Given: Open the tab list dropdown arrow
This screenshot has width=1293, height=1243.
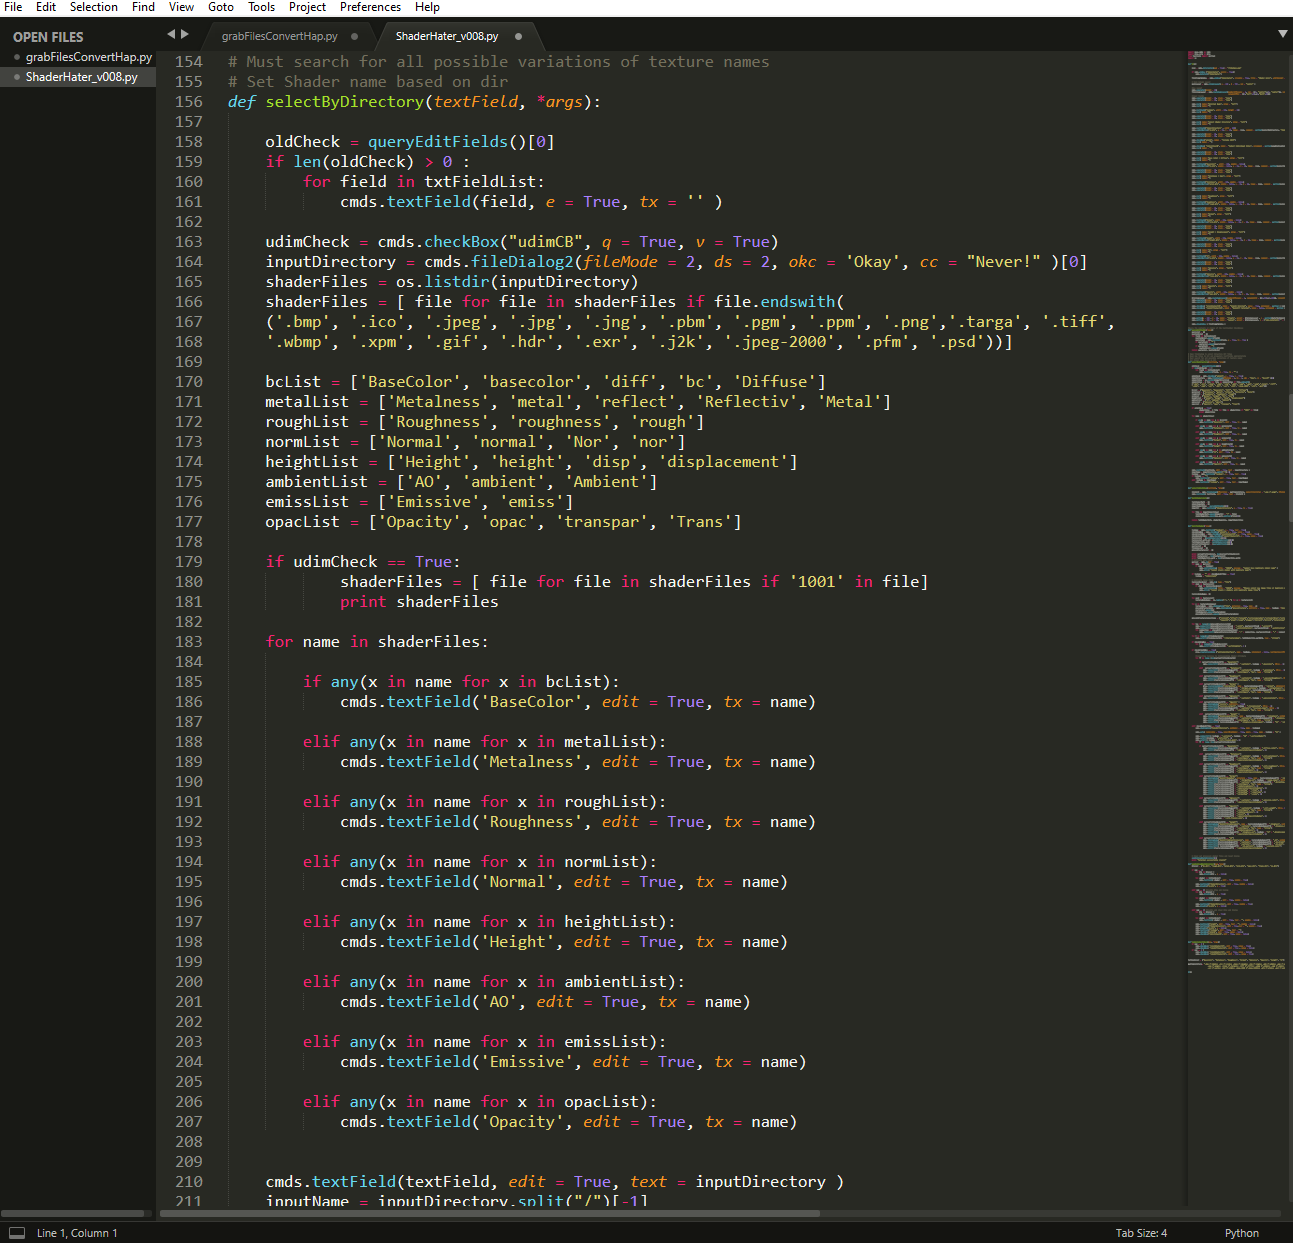Looking at the screenshot, I should pyautogui.click(x=1282, y=34).
